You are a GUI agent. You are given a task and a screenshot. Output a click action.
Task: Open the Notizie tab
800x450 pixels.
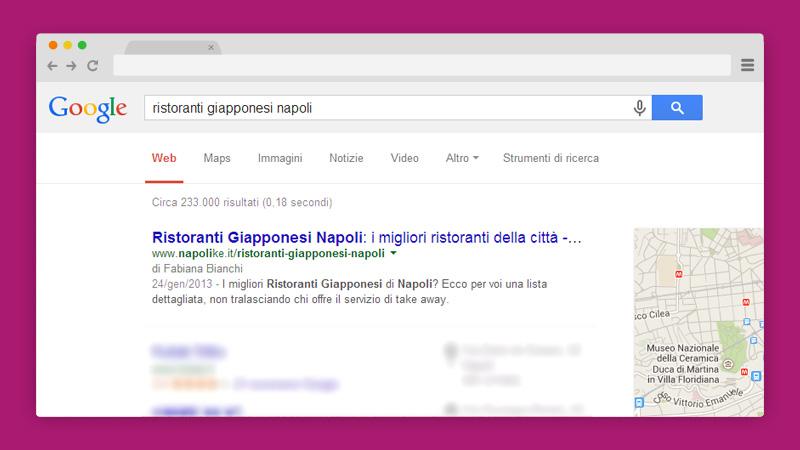pos(346,158)
